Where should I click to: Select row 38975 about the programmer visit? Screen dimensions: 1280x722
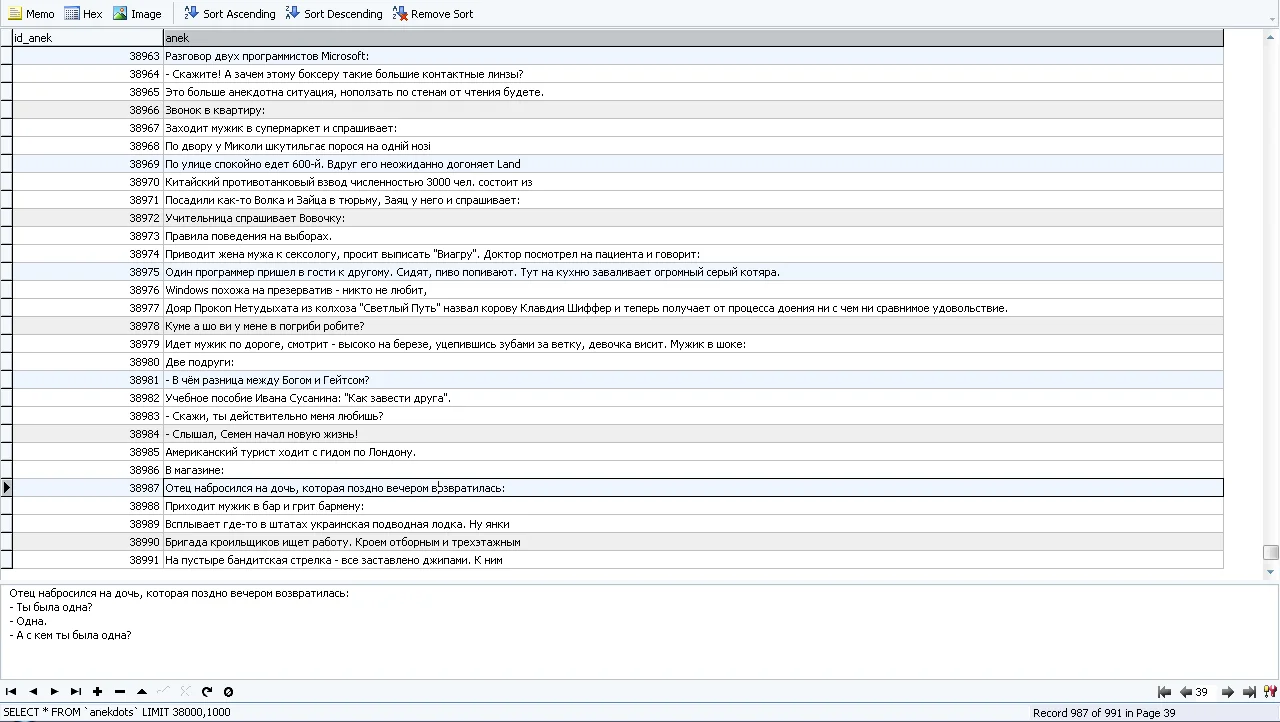400,271
